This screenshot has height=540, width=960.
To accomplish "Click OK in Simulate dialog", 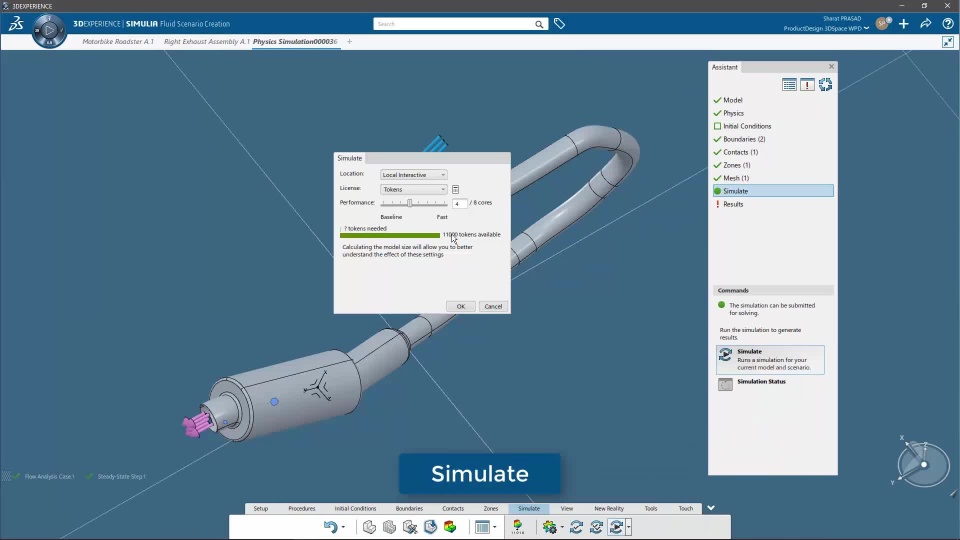I will [x=460, y=306].
